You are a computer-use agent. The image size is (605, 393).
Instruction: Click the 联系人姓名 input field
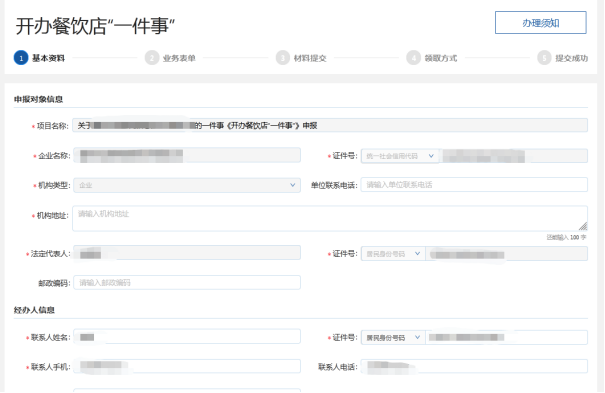pos(187,337)
